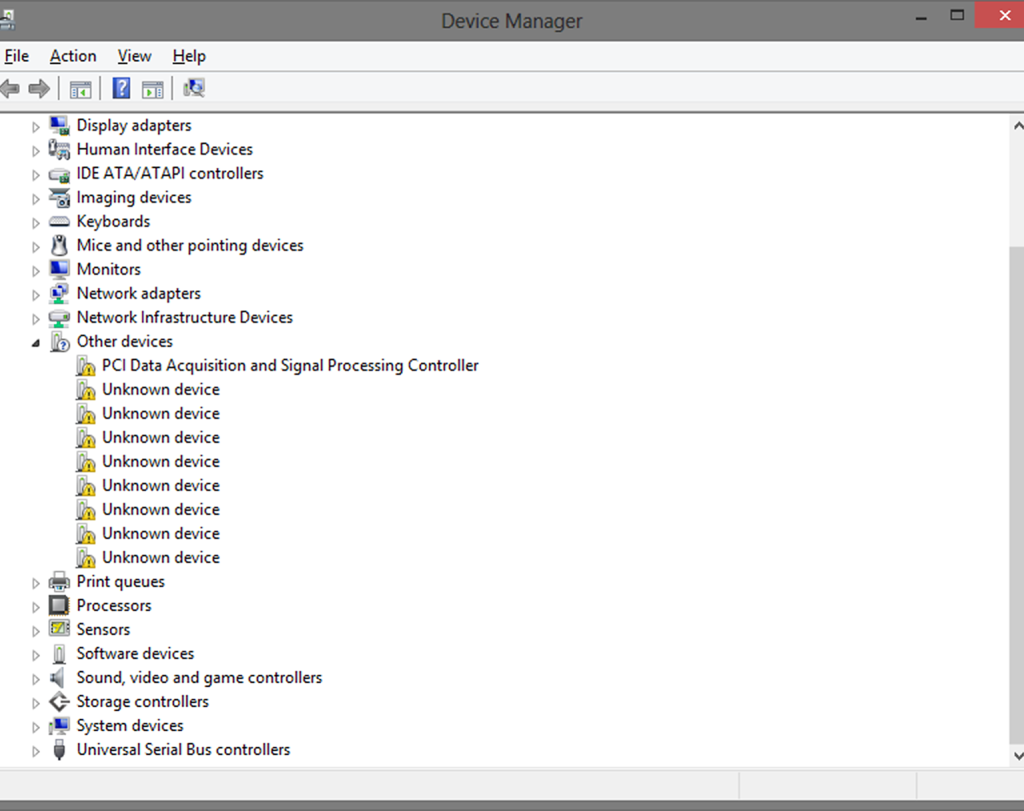Viewport: 1024px width, 811px height.
Task: Select the Software devices label
Action: pos(135,654)
